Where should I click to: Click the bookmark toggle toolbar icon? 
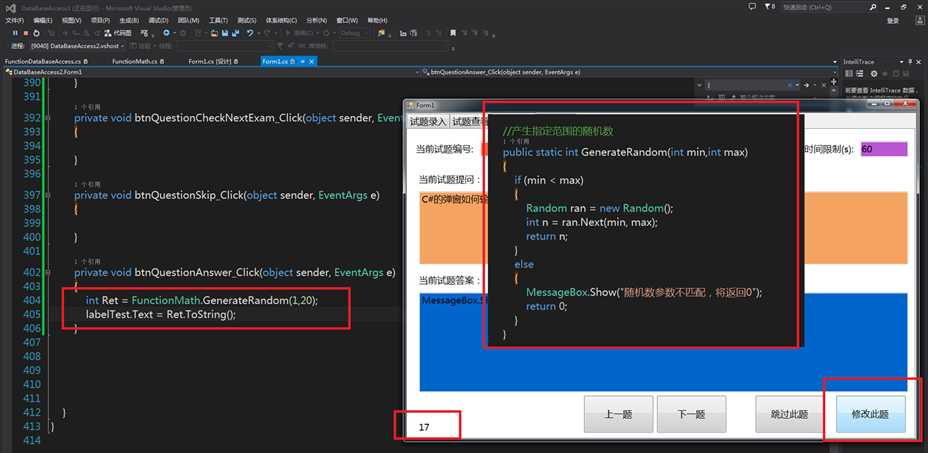453,33
